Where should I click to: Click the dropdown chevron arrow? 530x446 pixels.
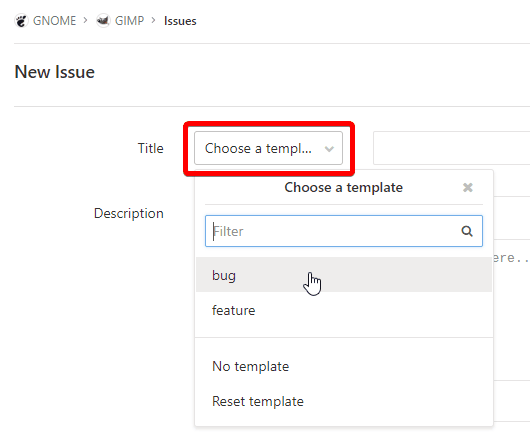pos(329,149)
